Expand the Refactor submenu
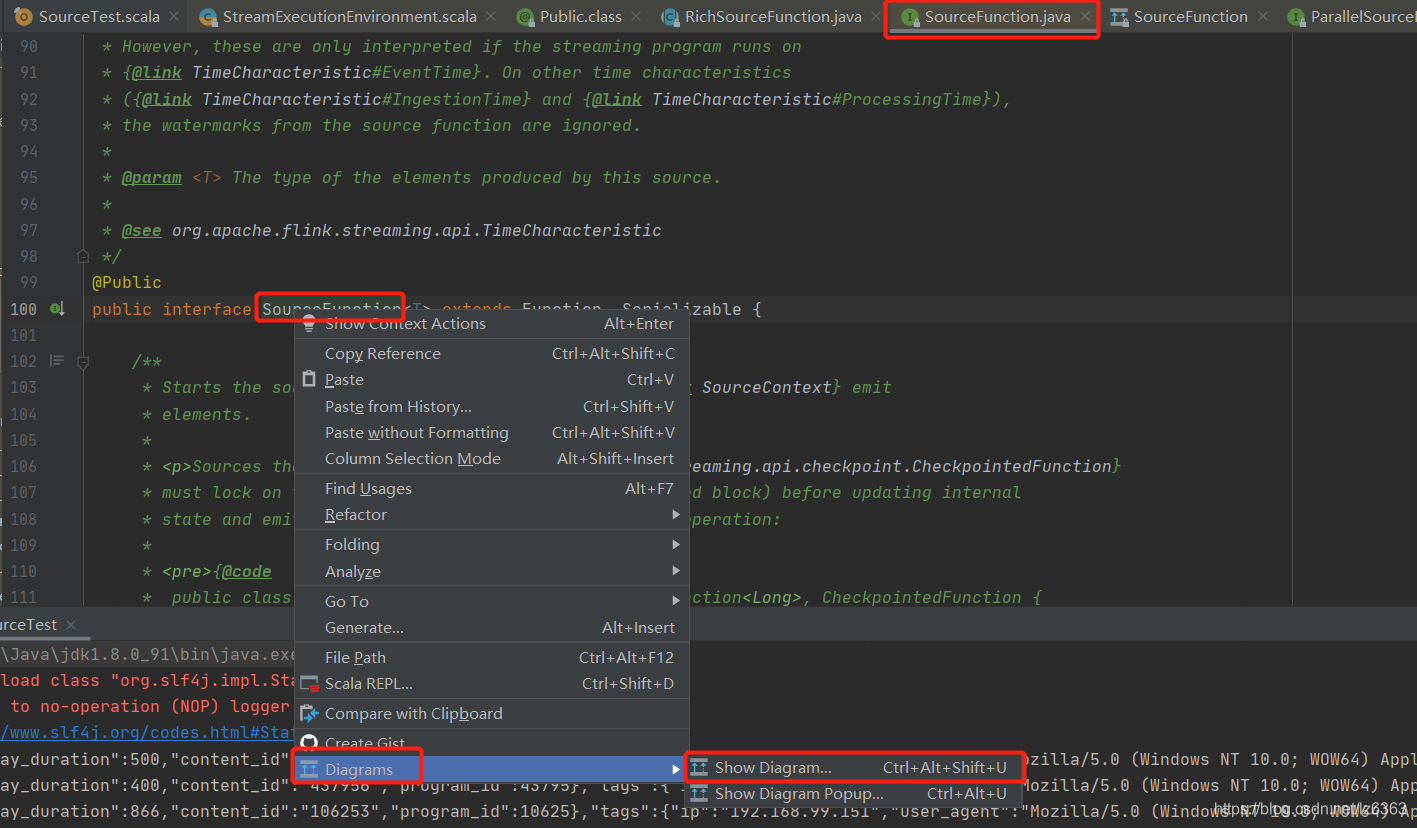Screen dimensions: 1417x828 pyautogui.click(x=492, y=514)
